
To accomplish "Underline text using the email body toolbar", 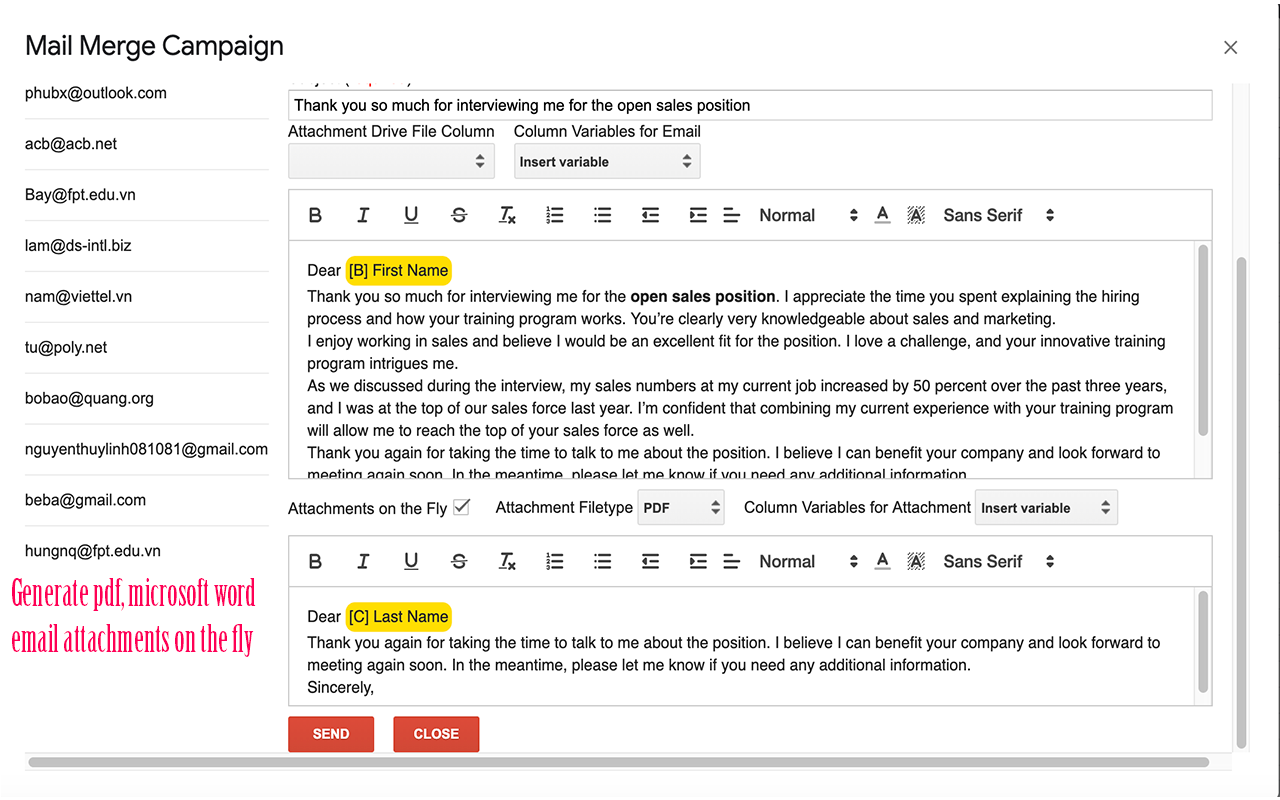I will point(411,214).
